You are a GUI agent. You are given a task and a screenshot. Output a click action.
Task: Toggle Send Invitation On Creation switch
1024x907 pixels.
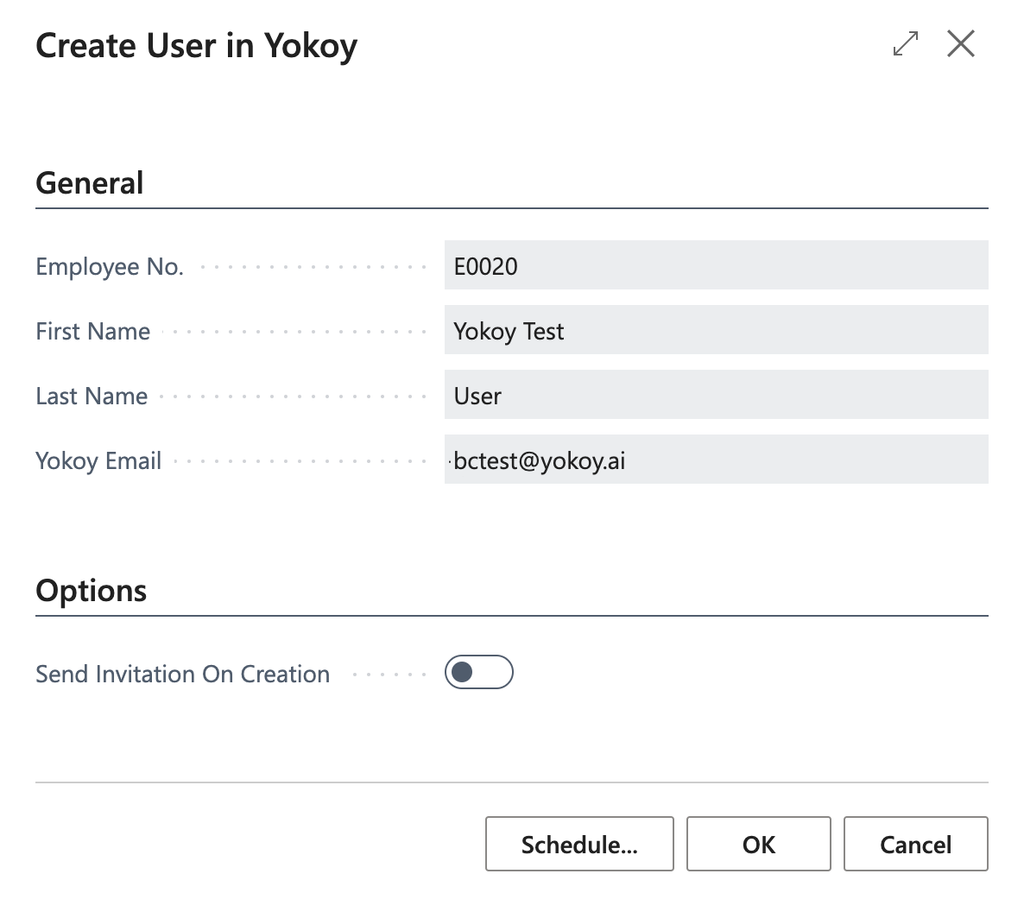pyautogui.click(x=479, y=672)
